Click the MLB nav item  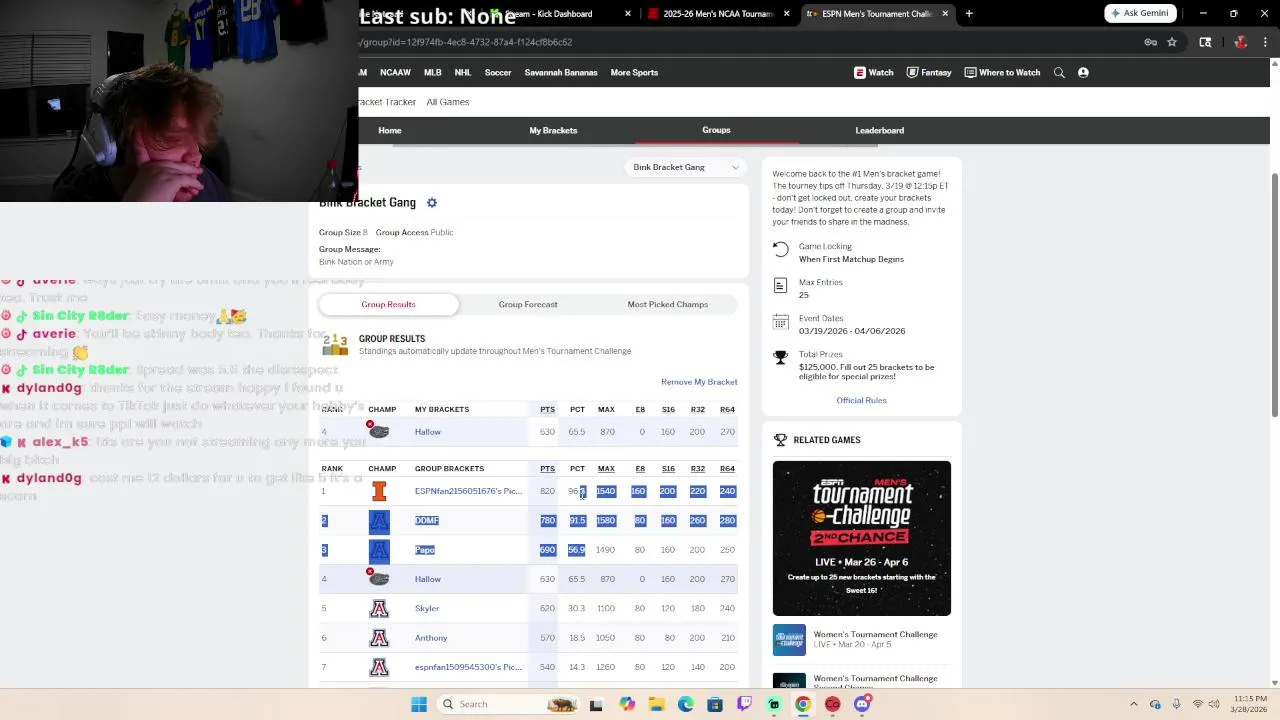tap(433, 73)
